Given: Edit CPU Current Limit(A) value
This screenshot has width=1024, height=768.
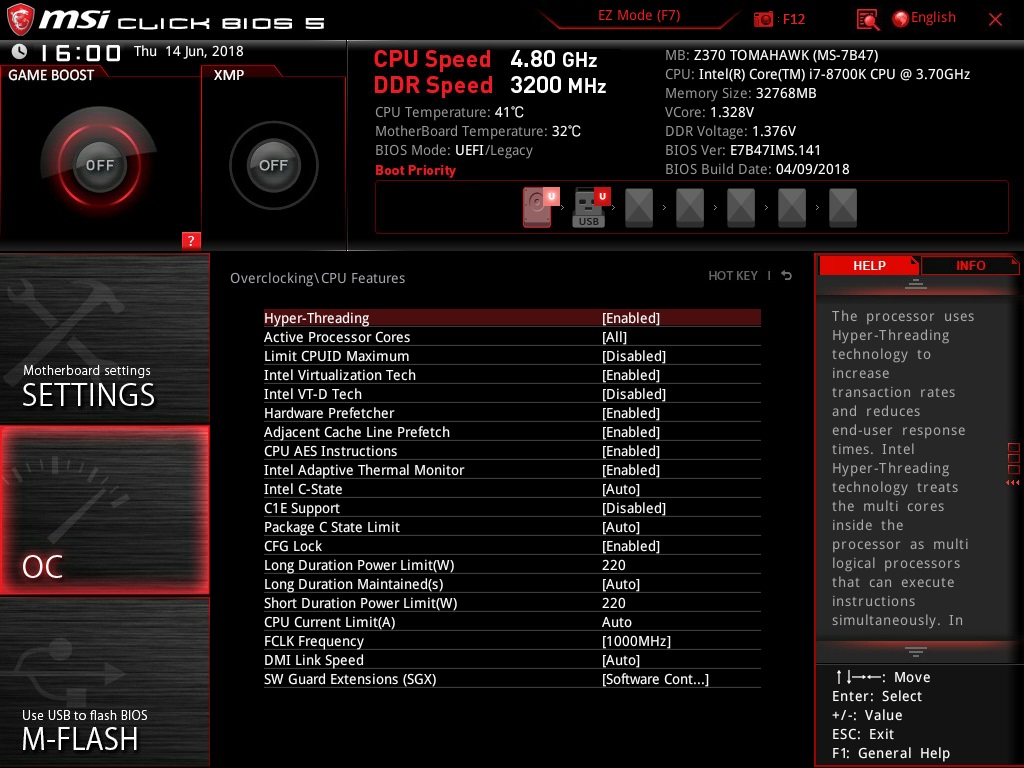Looking at the screenshot, I should [512, 622].
